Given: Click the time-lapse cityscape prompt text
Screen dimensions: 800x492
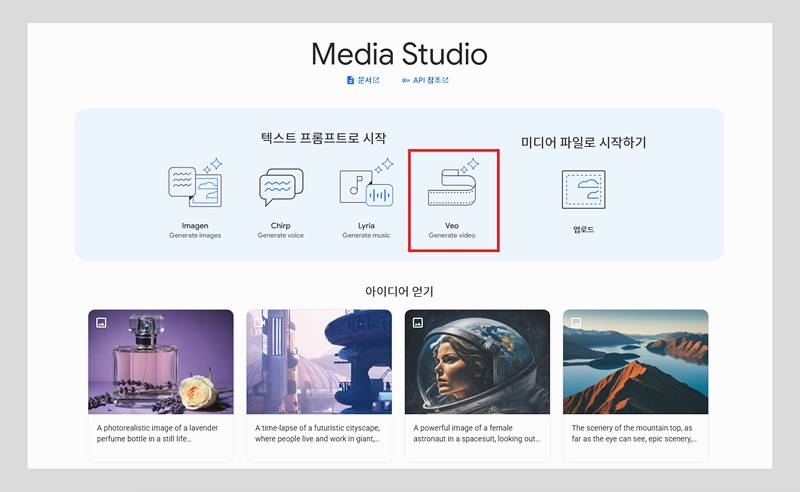Looking at the screenshot, I should 318,433.
